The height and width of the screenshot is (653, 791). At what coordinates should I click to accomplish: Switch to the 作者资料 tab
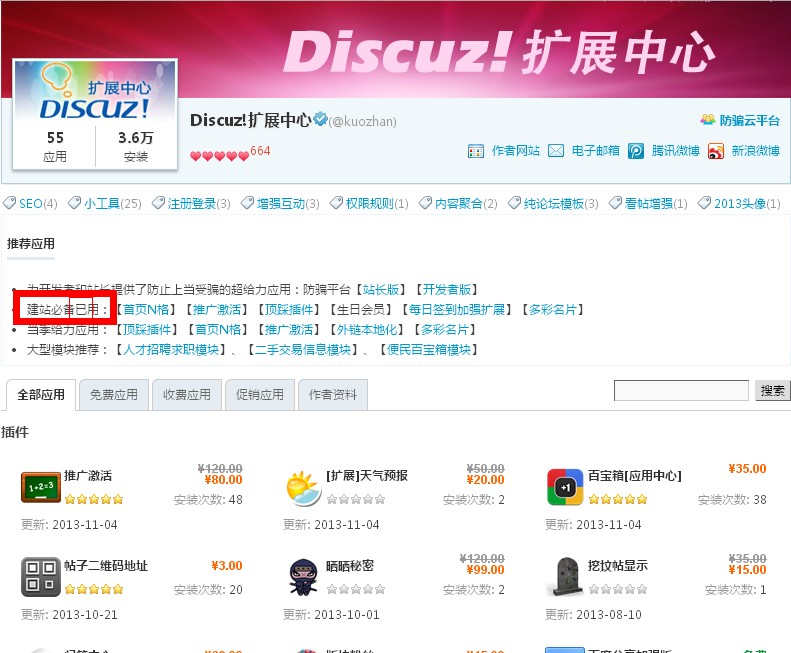click(x=333, y=395)
